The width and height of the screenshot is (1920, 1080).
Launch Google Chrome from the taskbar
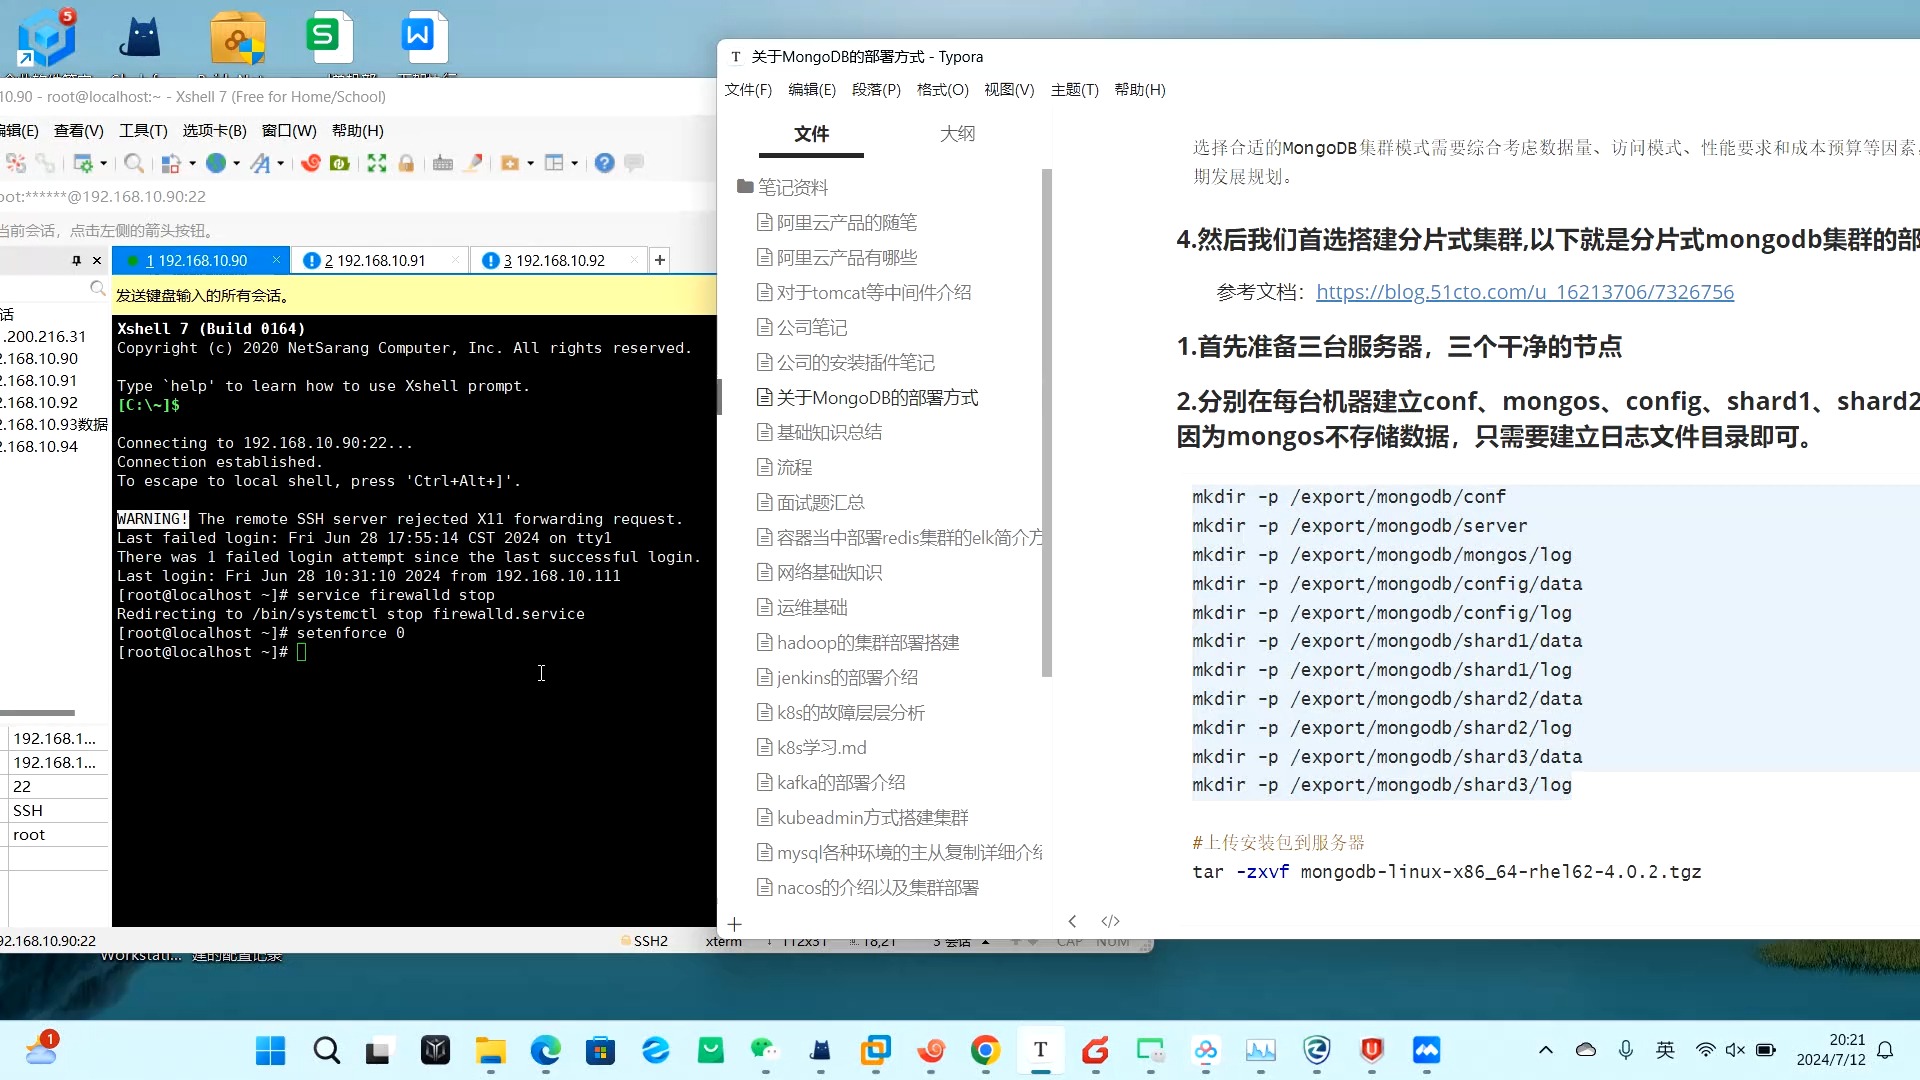[985, 1051]
